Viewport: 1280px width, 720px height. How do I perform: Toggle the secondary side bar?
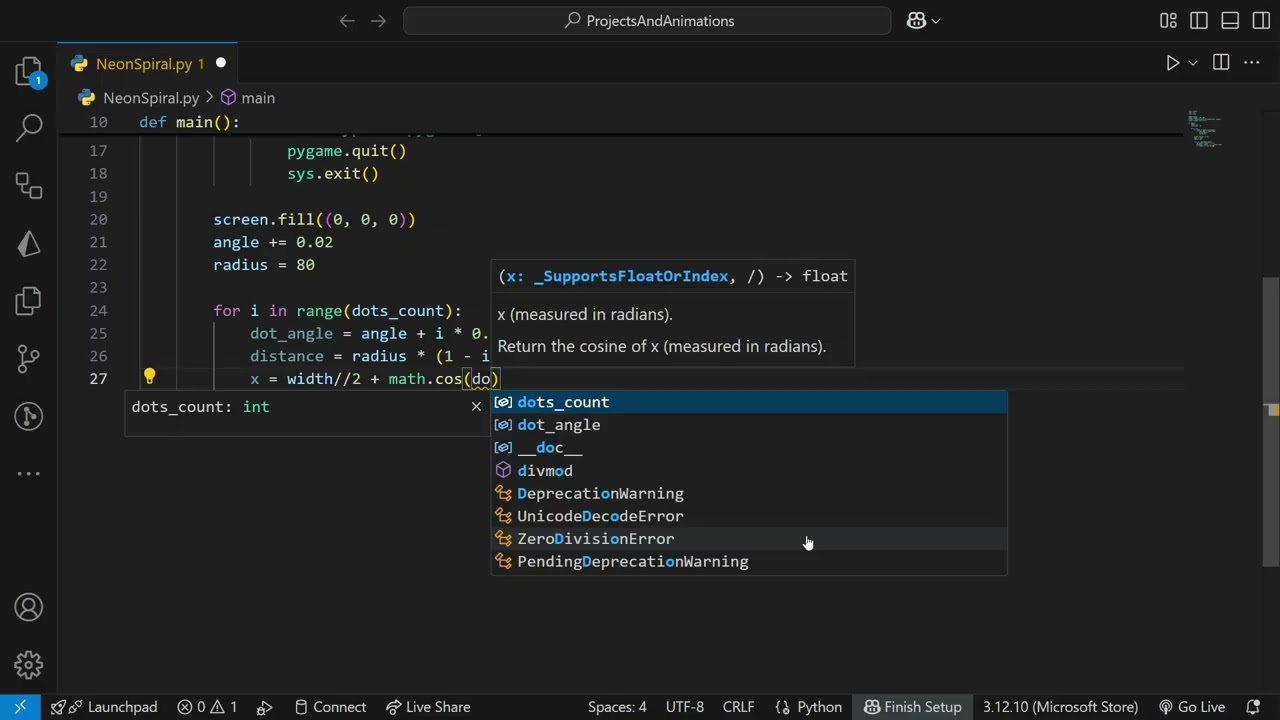click(x=1261, y=20)
